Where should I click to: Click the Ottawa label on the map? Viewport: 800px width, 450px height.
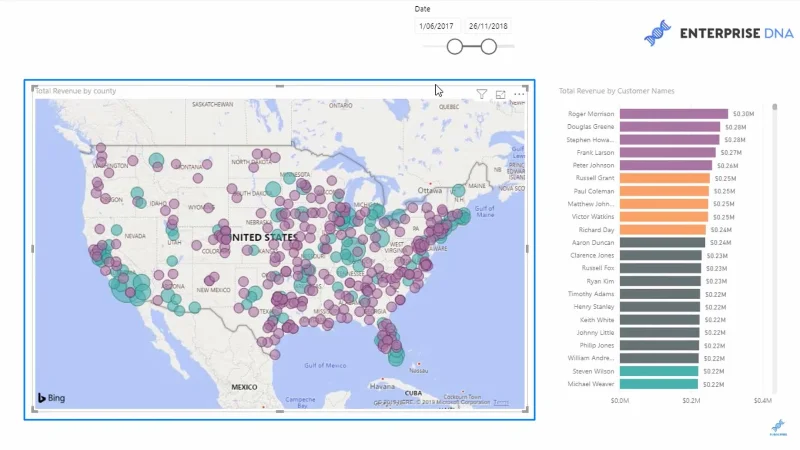[430, 190]
